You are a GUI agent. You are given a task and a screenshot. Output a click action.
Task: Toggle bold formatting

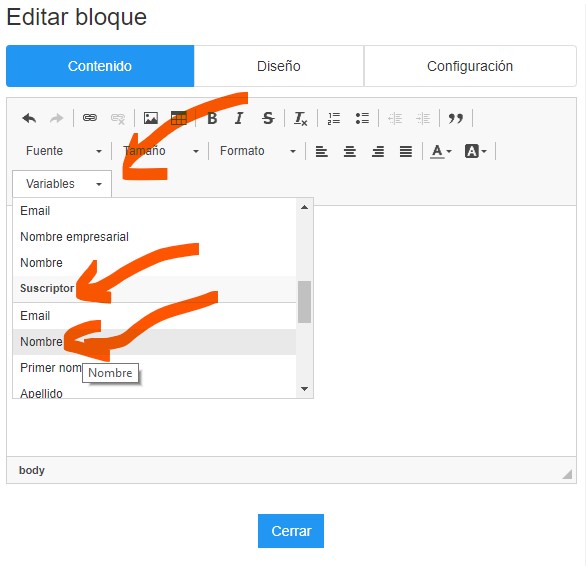click(212, 118)
